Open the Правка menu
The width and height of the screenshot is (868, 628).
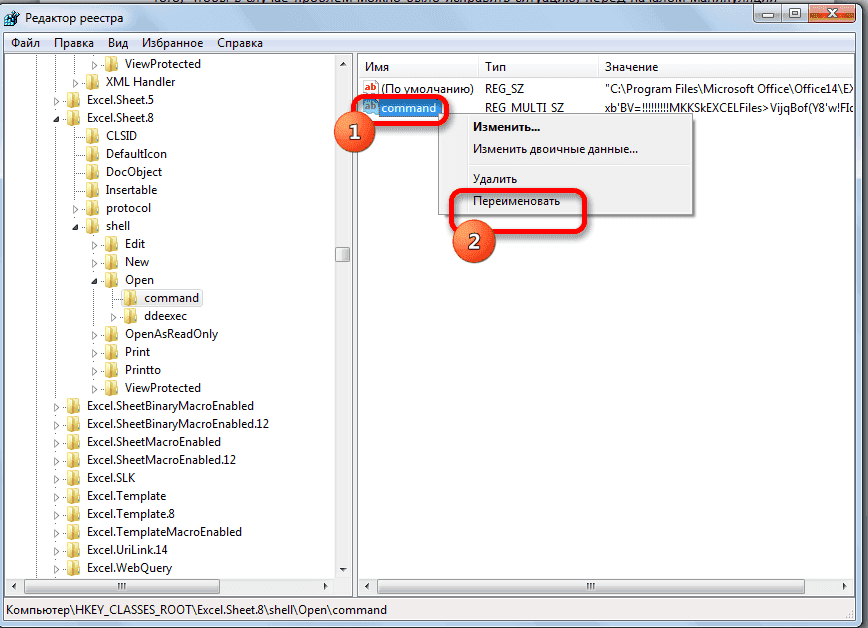tap(74, 43)
